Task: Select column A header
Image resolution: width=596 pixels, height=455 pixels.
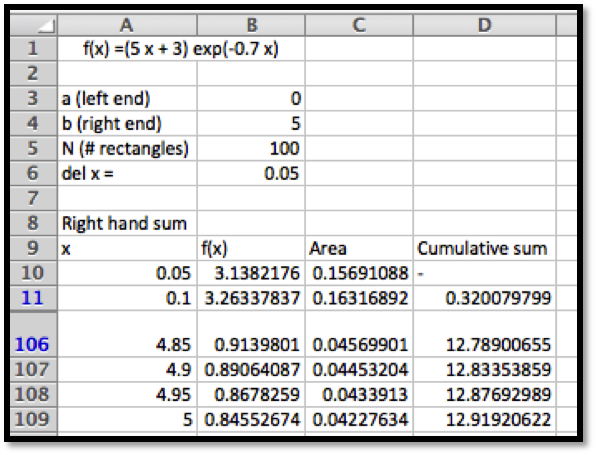Action: point(127,25)
